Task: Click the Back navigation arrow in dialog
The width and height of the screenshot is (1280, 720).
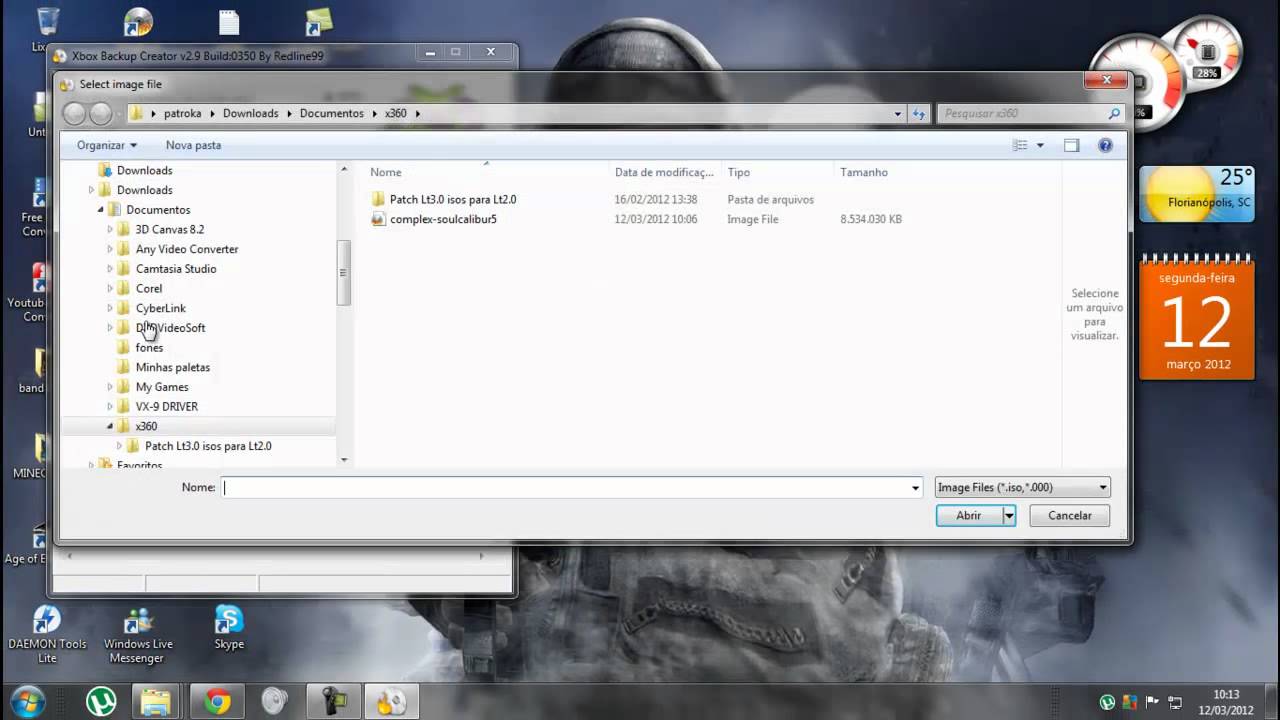Action: point(74,114)
